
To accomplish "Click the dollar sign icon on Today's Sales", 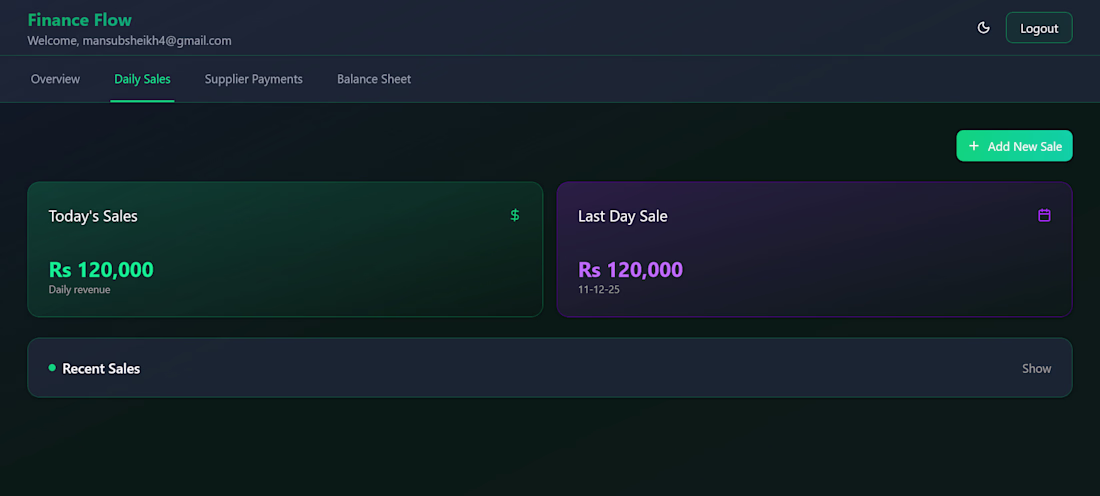I will click(x=515, y=215).
